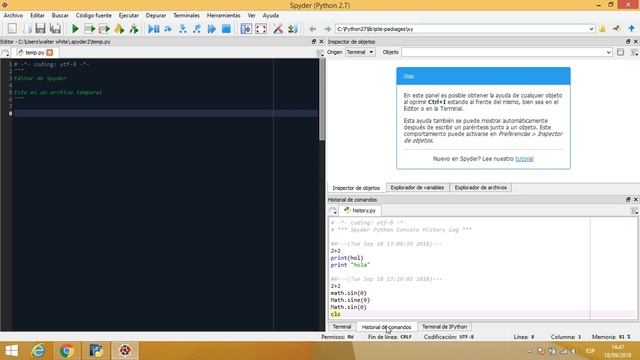Open the Terminales menu
Viewport: 640px width, 360px height.
click(x=186, y=15)
